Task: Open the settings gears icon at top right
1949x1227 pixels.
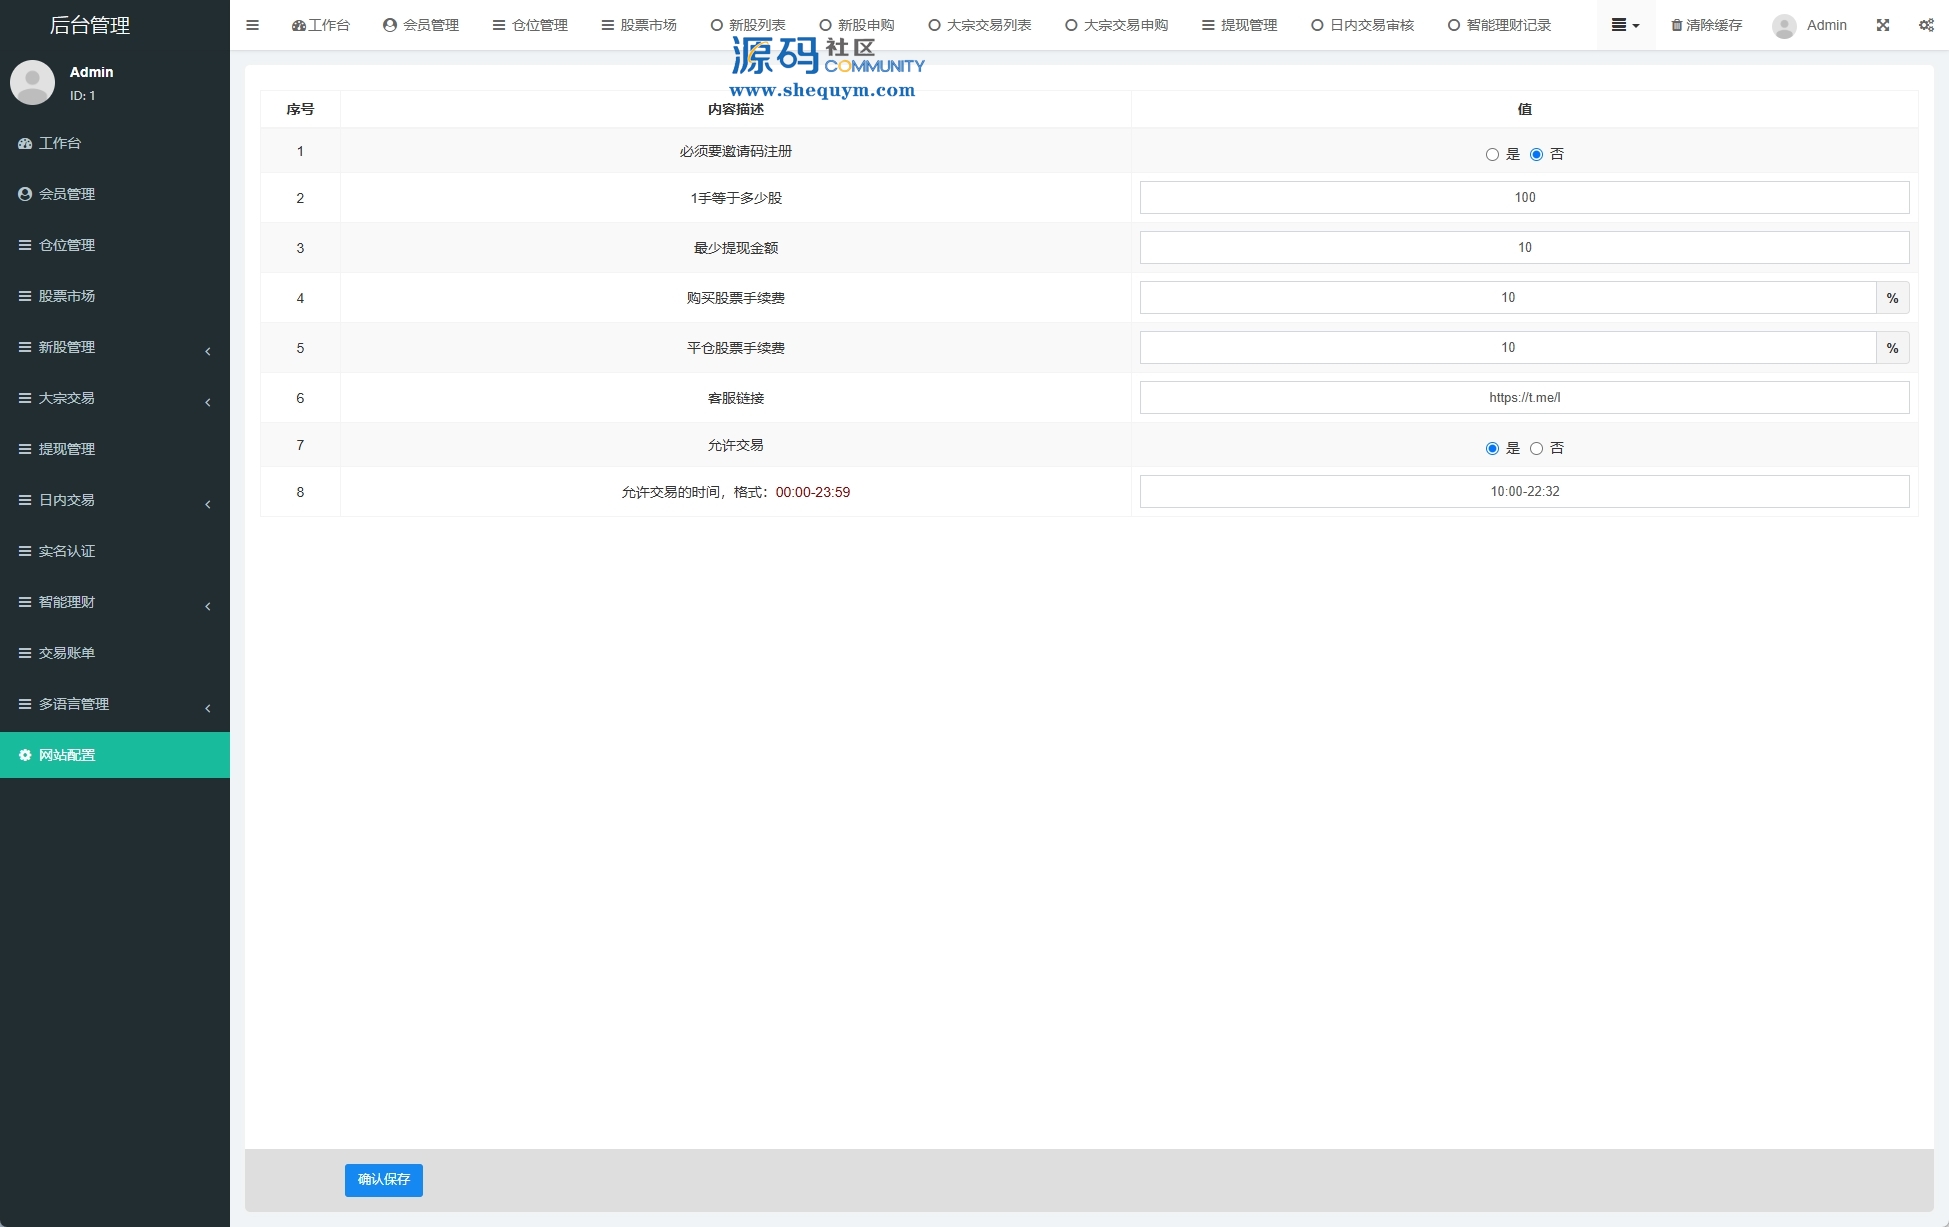Action: pos(1926,25)
